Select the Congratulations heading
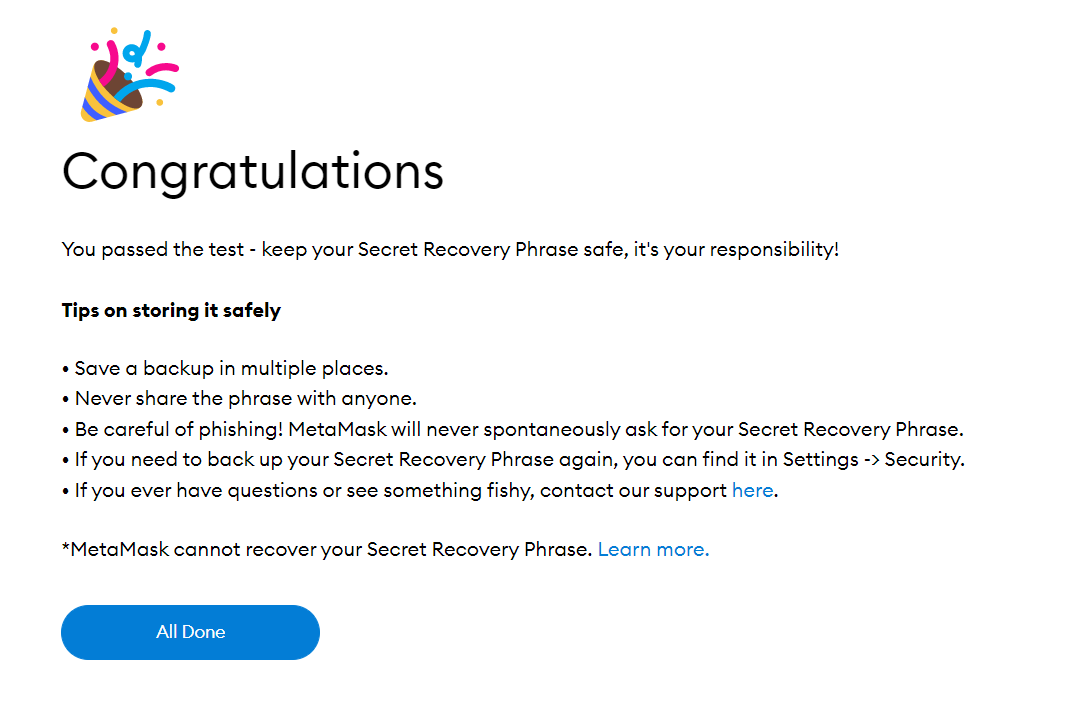 [253, 171]
